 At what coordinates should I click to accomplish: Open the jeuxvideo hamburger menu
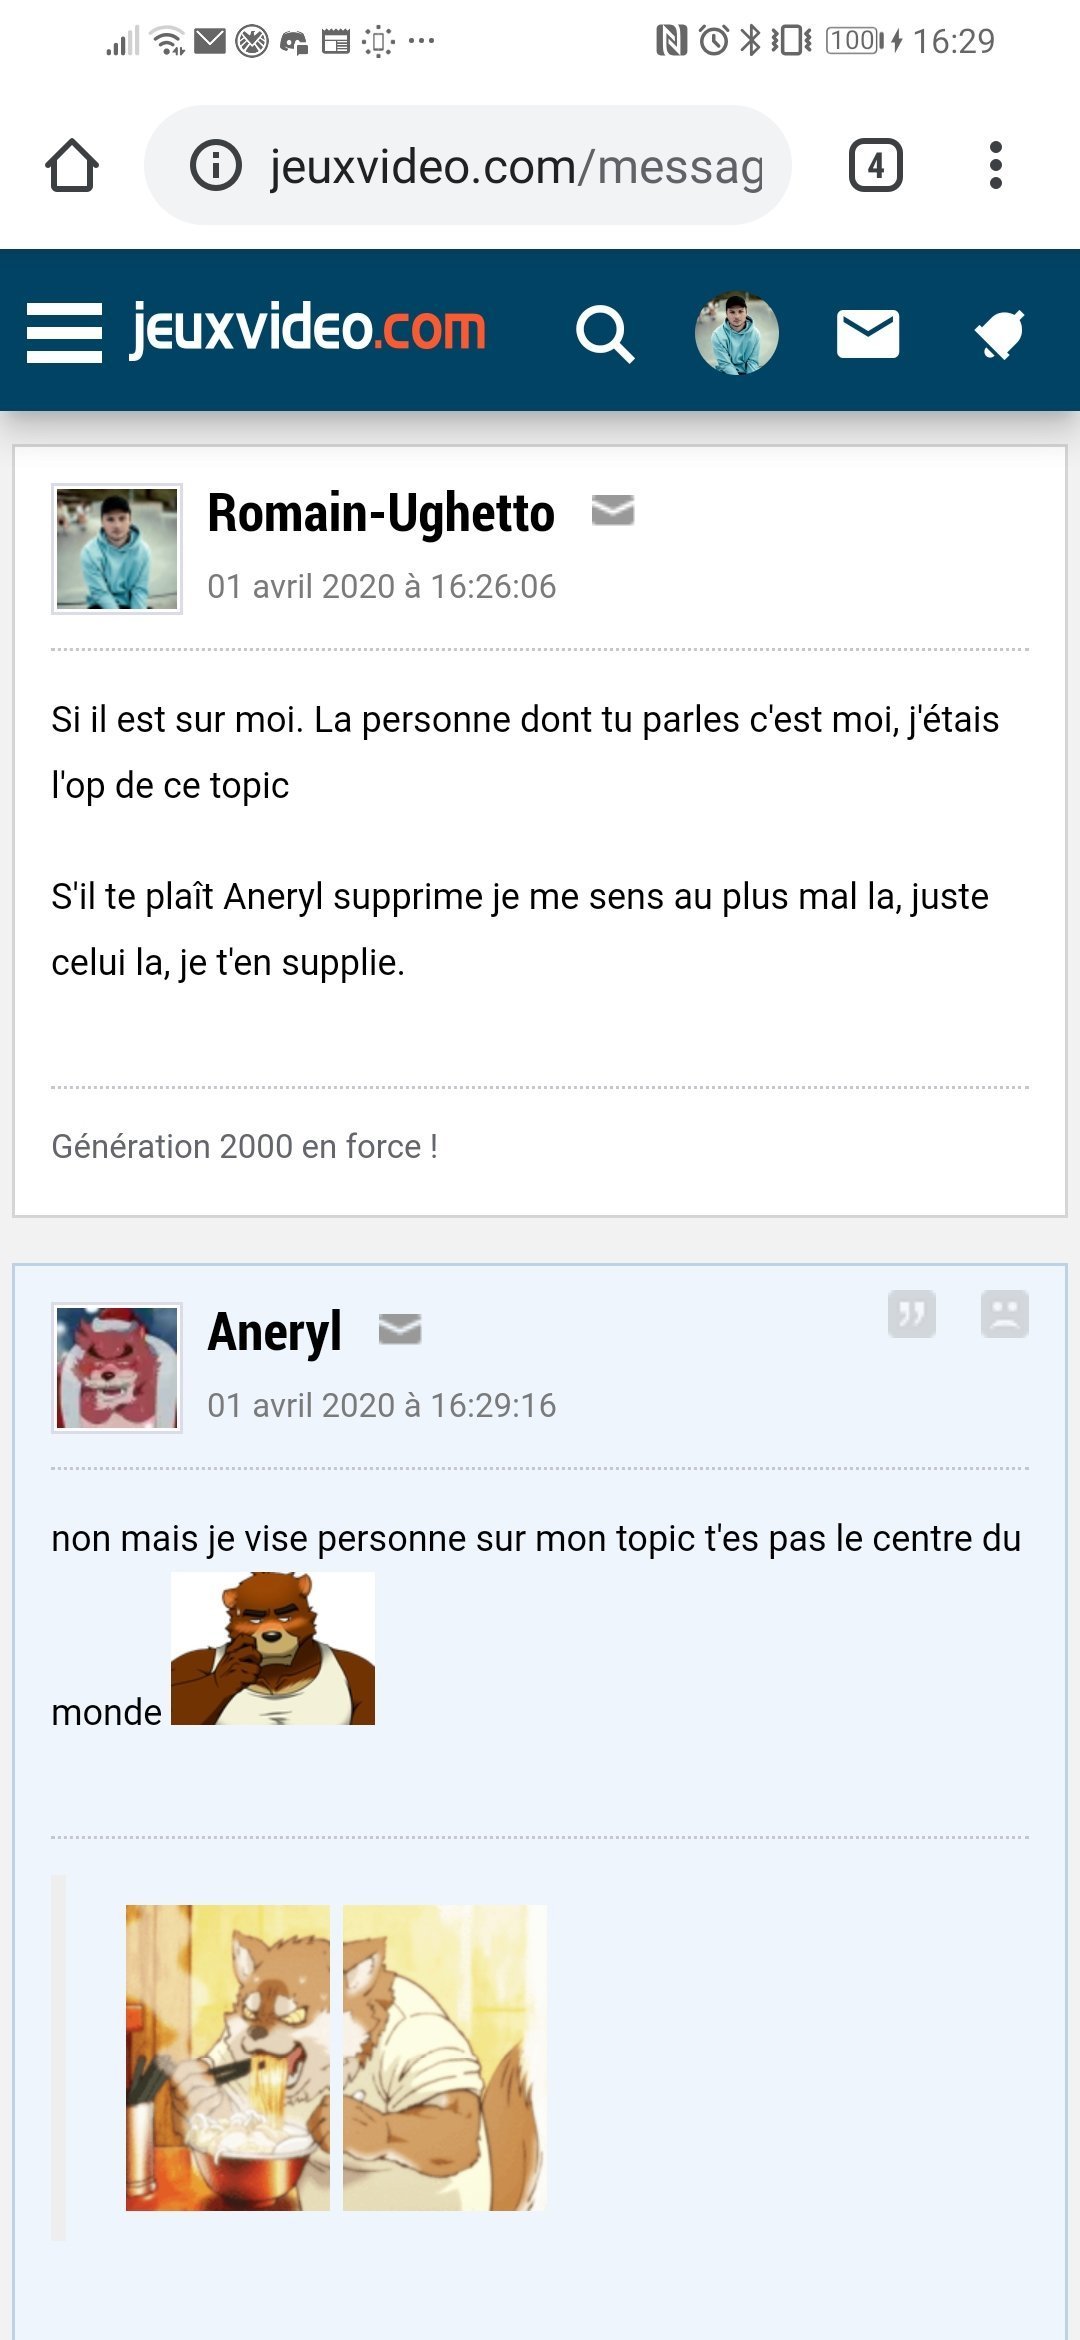(x=64, y=332)
